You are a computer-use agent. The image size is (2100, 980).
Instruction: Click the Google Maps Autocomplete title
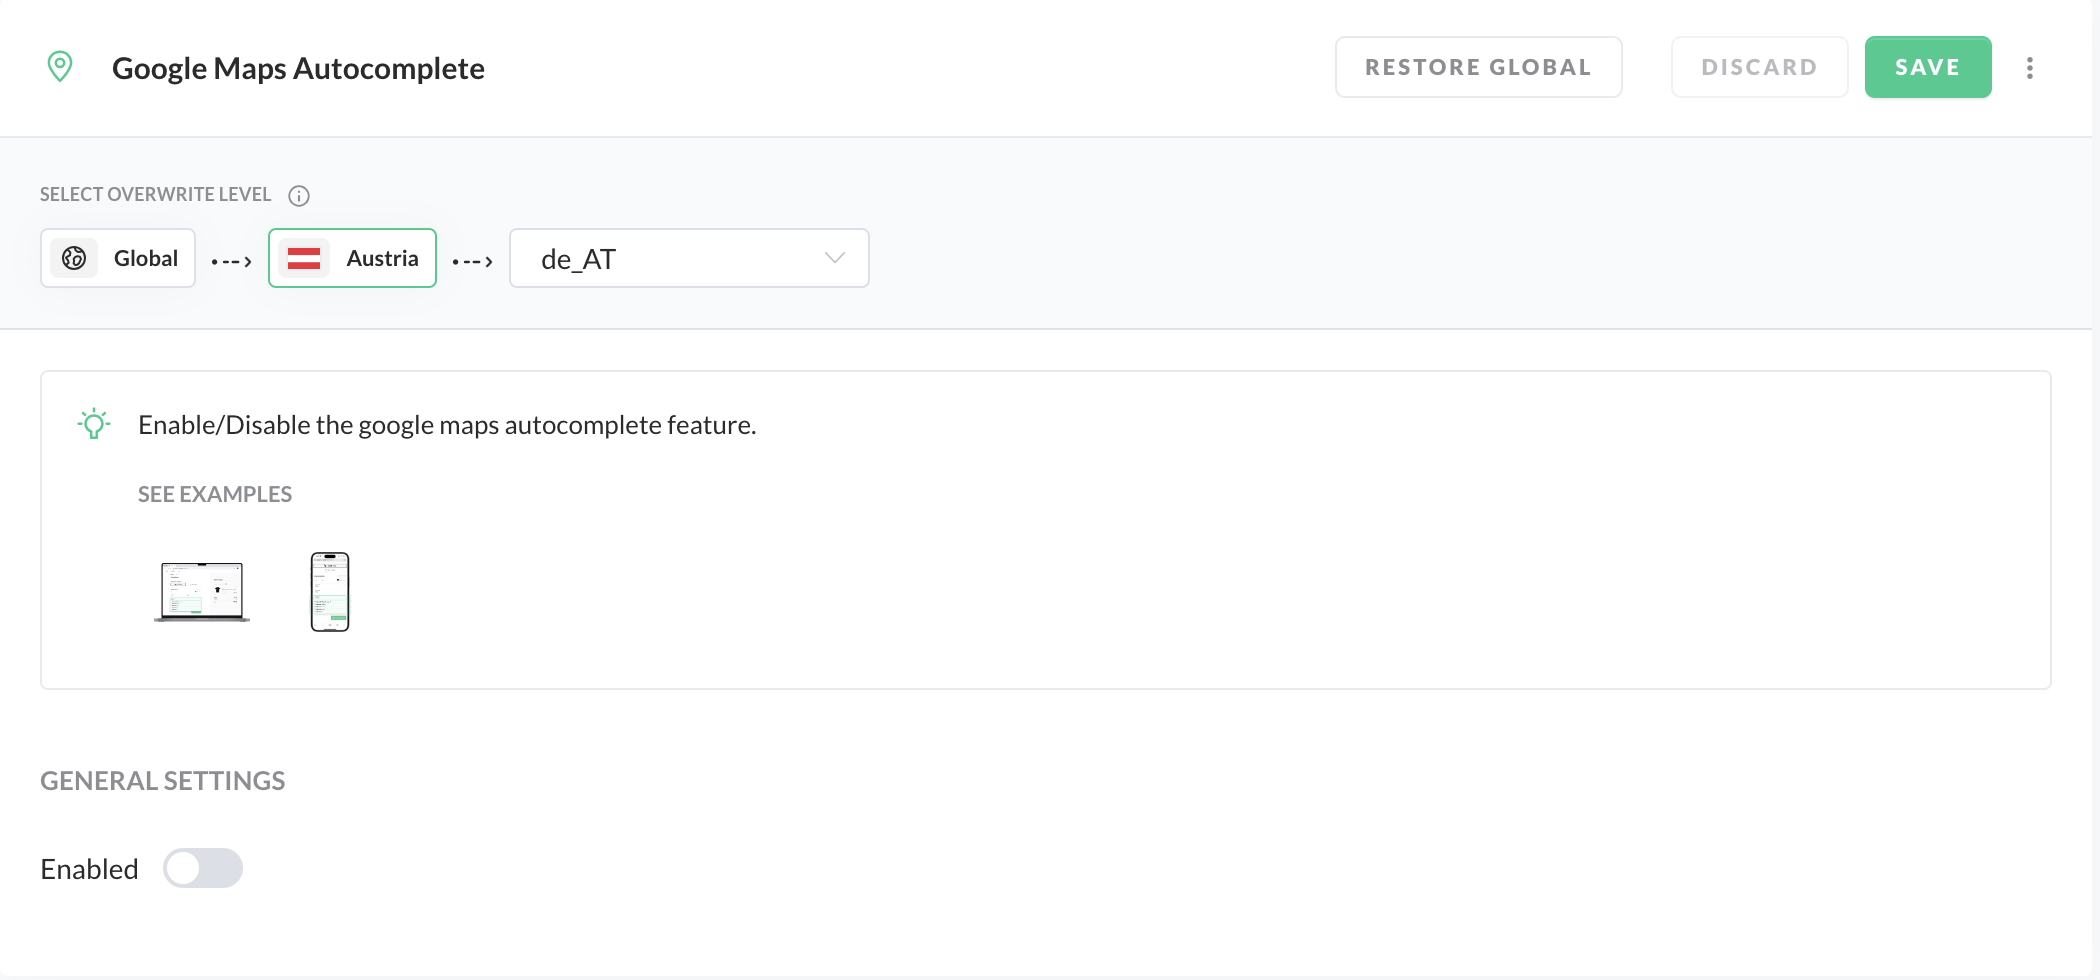(298, 68)
